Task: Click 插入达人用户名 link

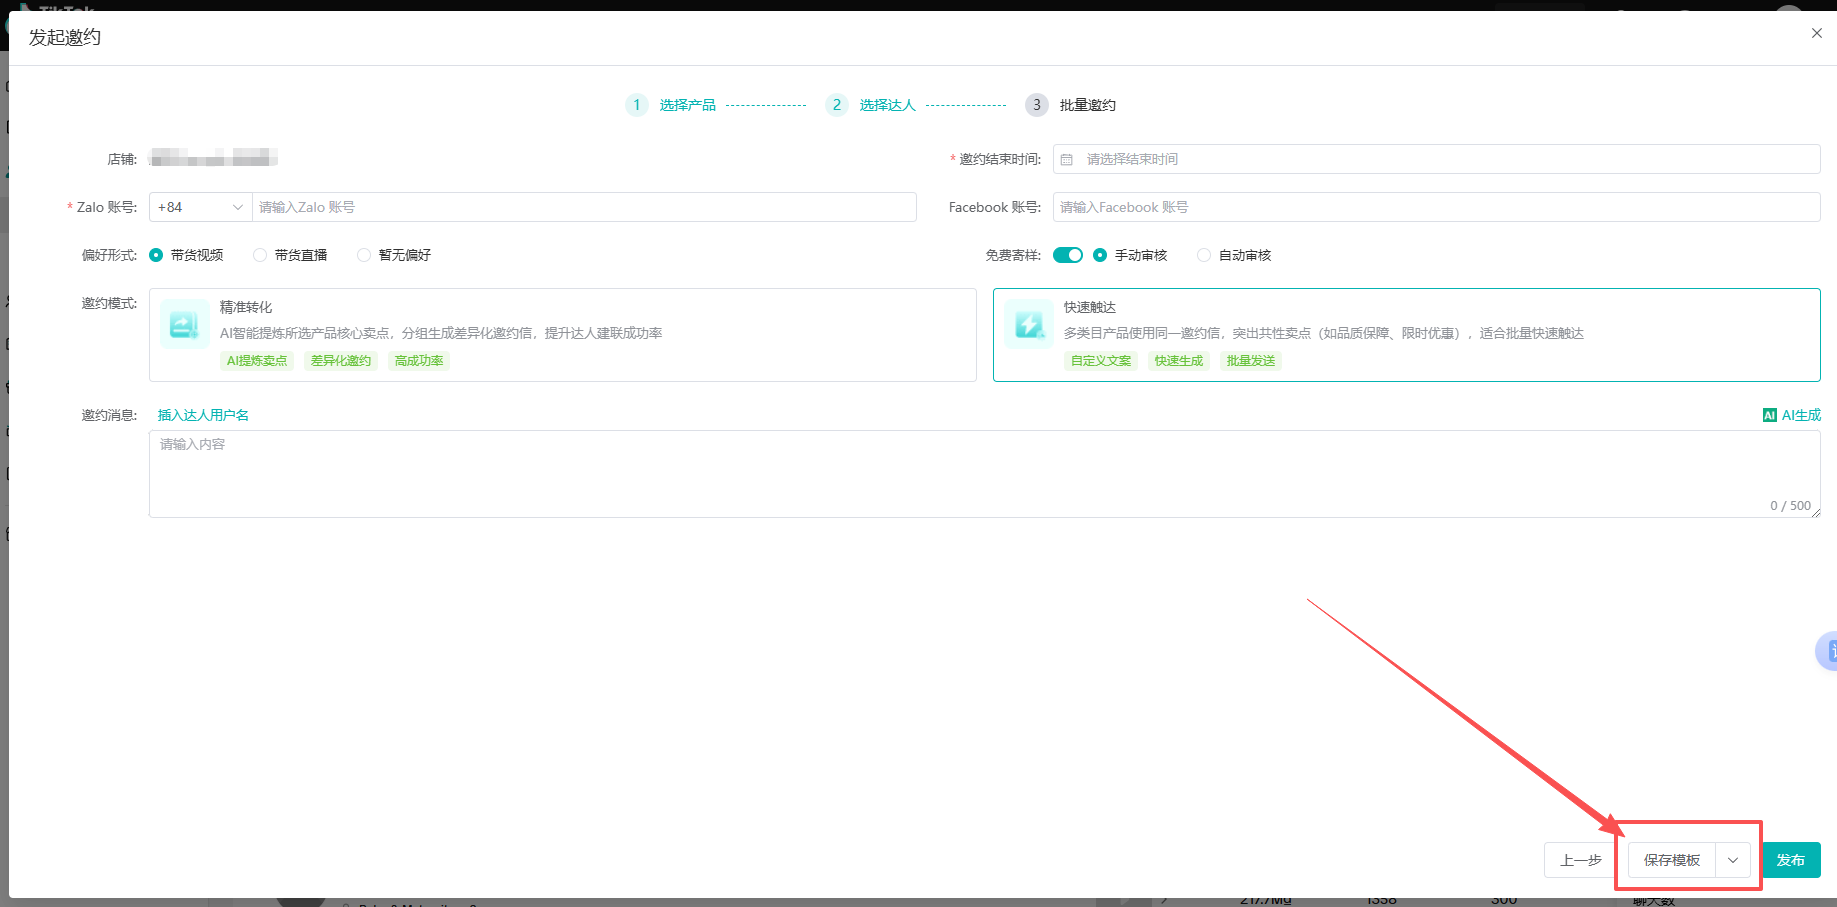Action: tap(203, 415)
